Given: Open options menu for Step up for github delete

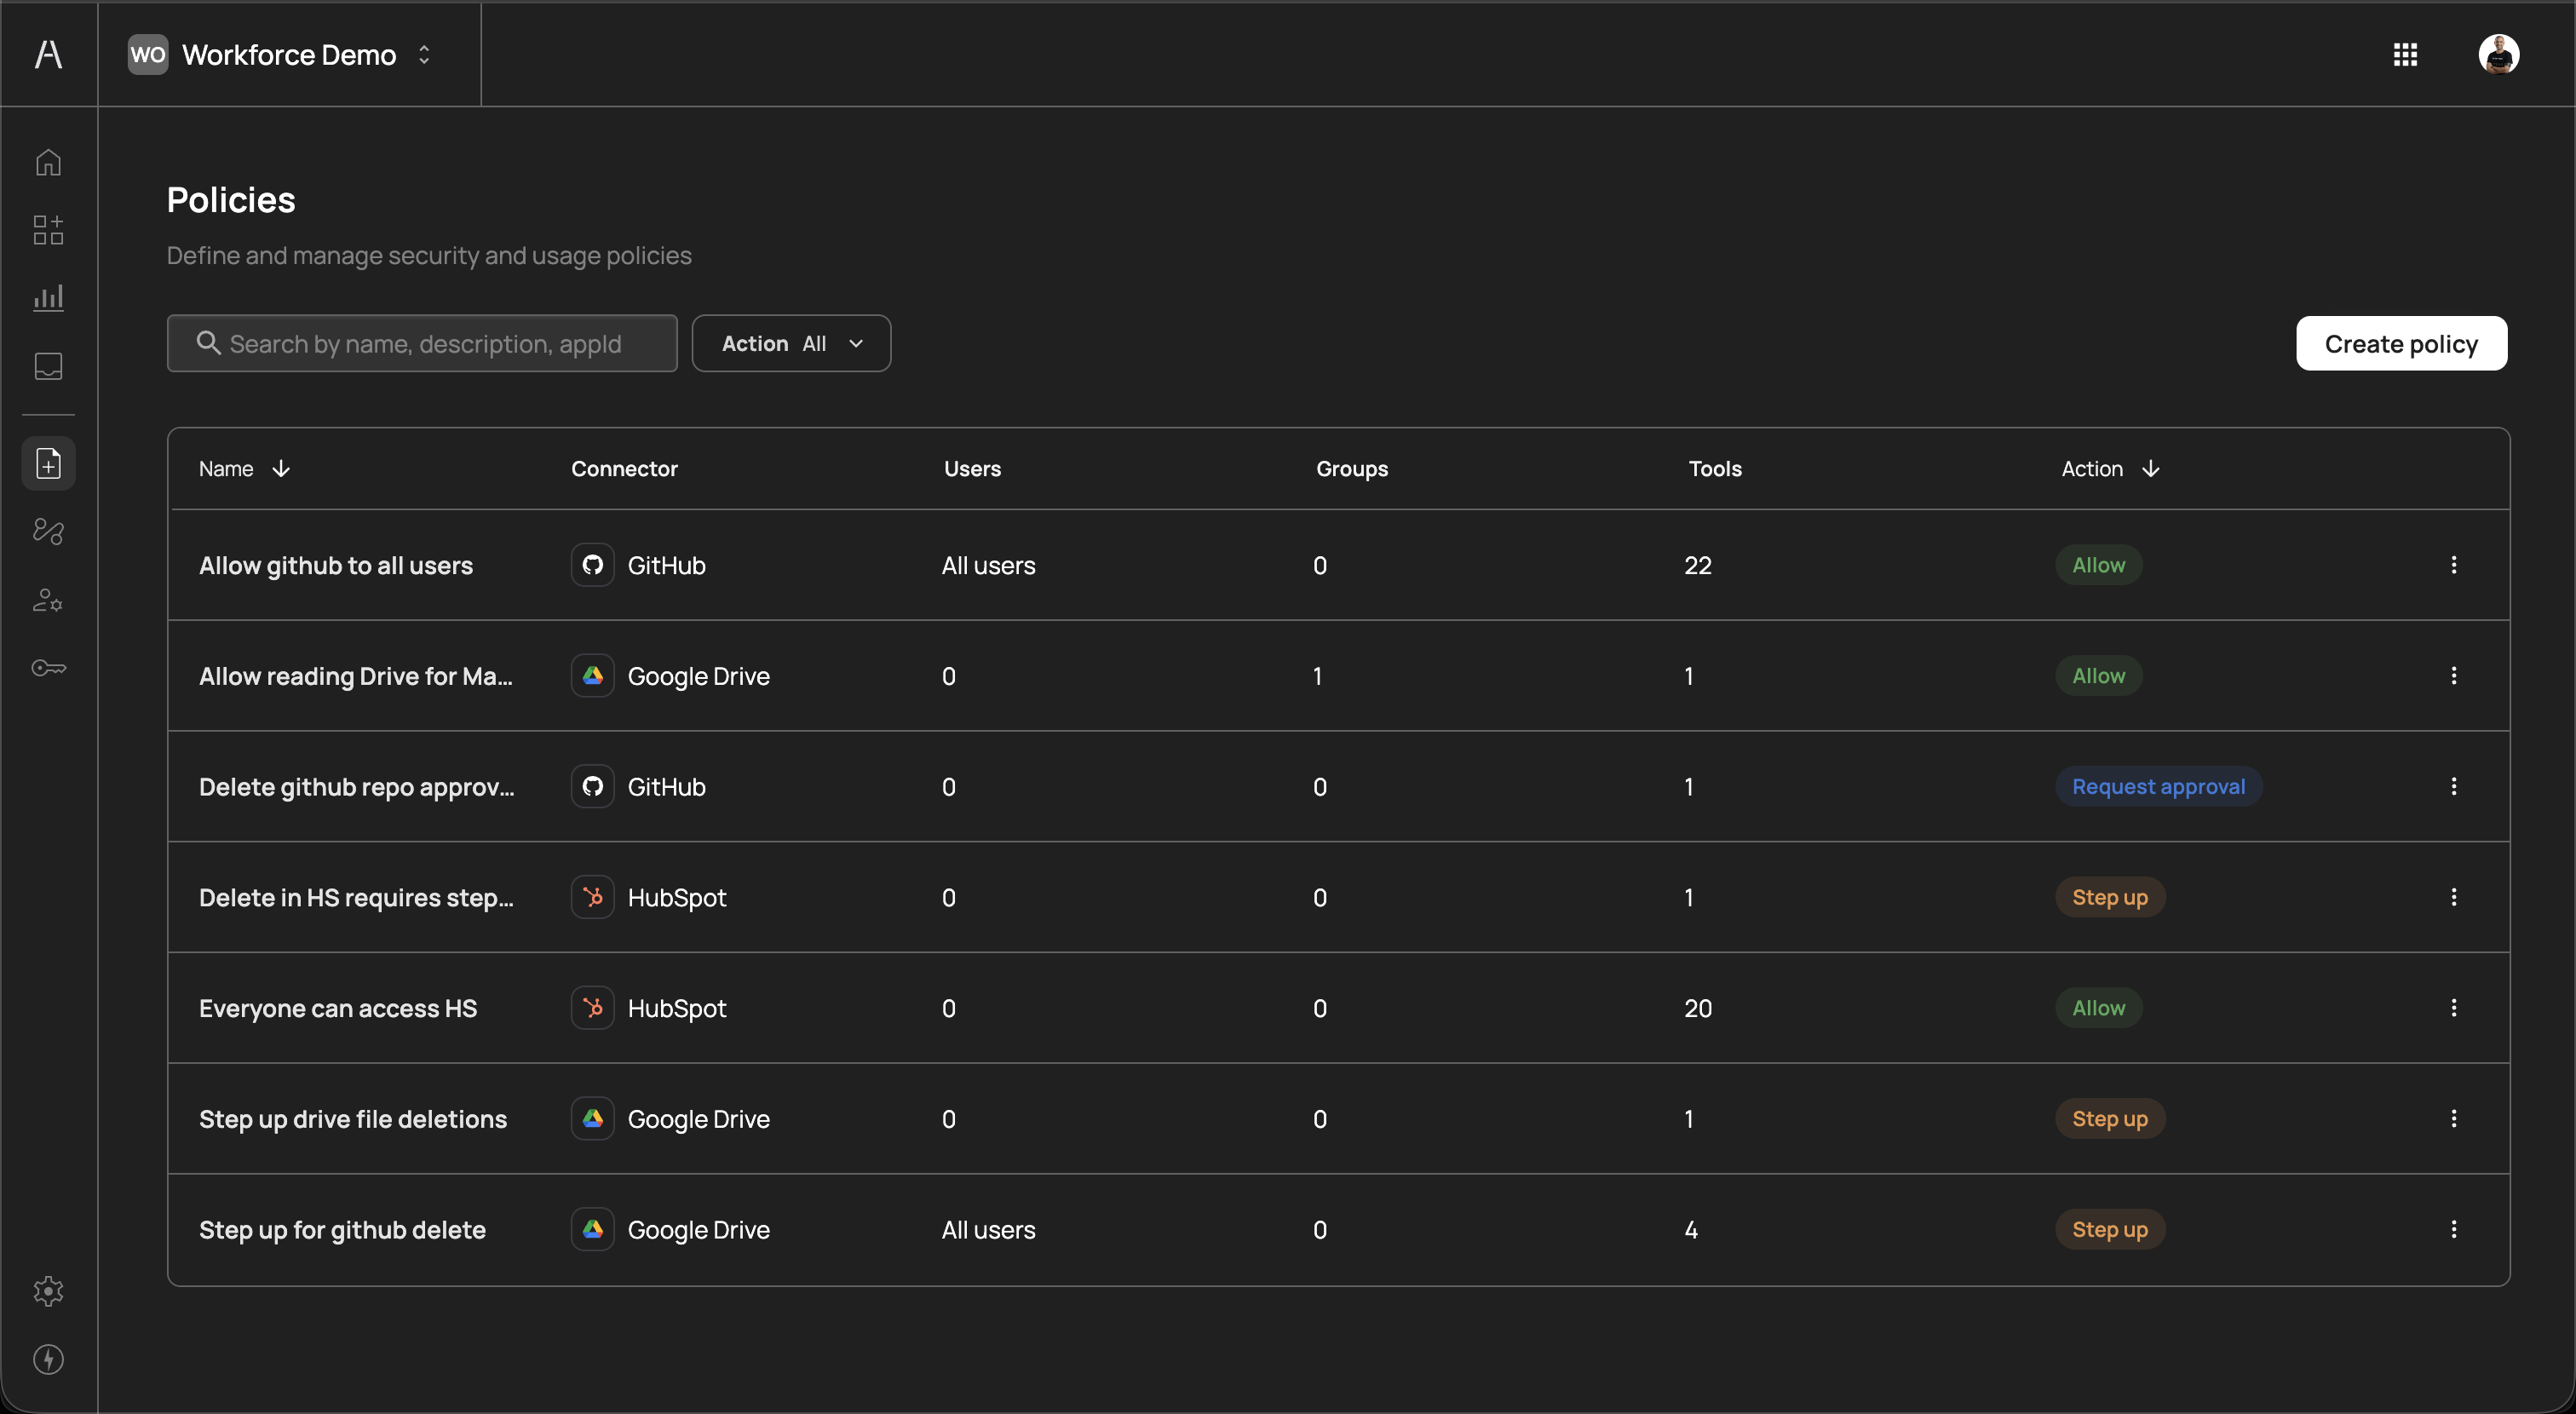Looking at the screenshot, I should point(2453,1230).
